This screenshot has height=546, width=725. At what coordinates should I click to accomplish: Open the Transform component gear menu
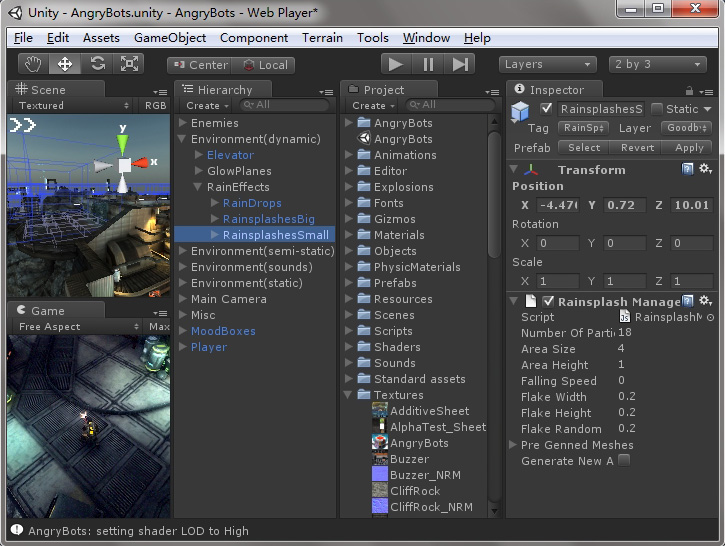click(x=705, y=169)
